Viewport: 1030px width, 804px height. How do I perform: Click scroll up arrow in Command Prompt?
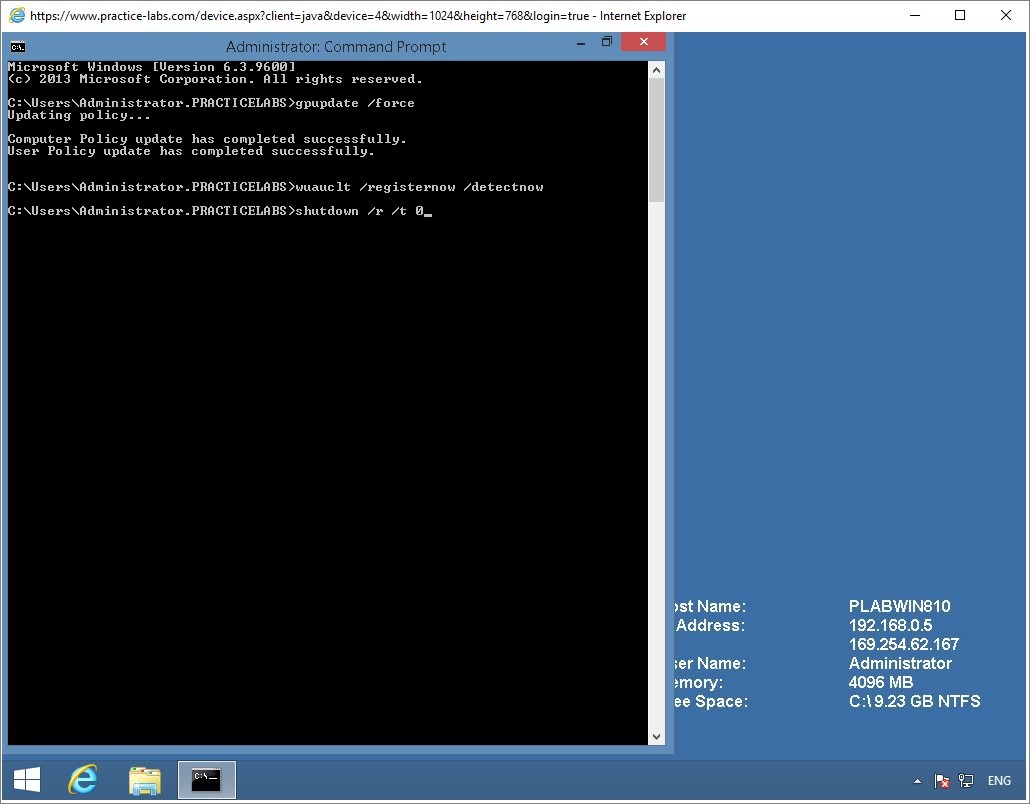(657, 71)
